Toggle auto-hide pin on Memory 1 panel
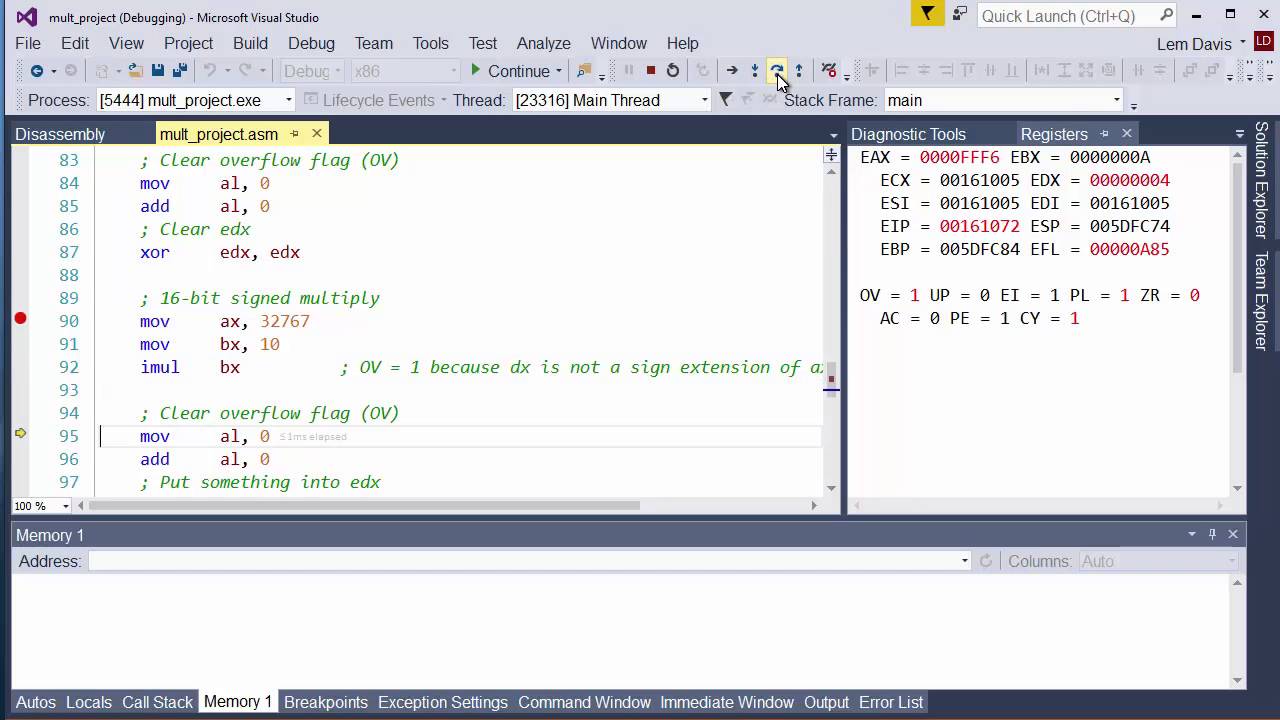This screenshot has width=1280, height=720. tap(1213, 535)
